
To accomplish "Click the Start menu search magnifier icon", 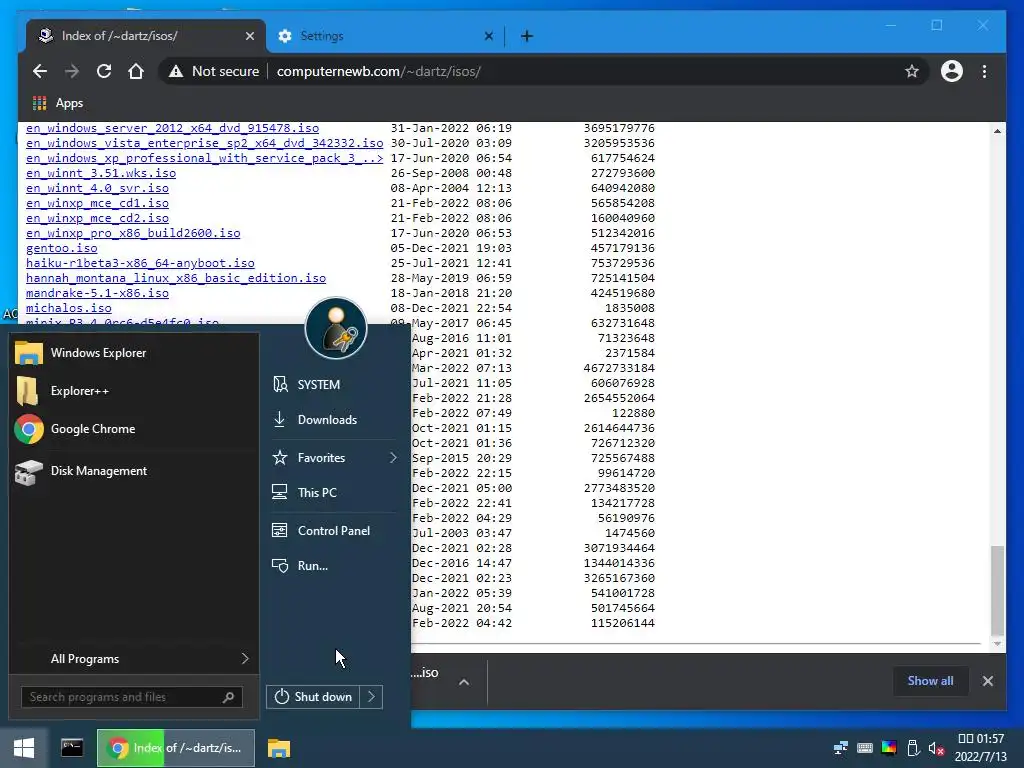I will pos(228,697).
